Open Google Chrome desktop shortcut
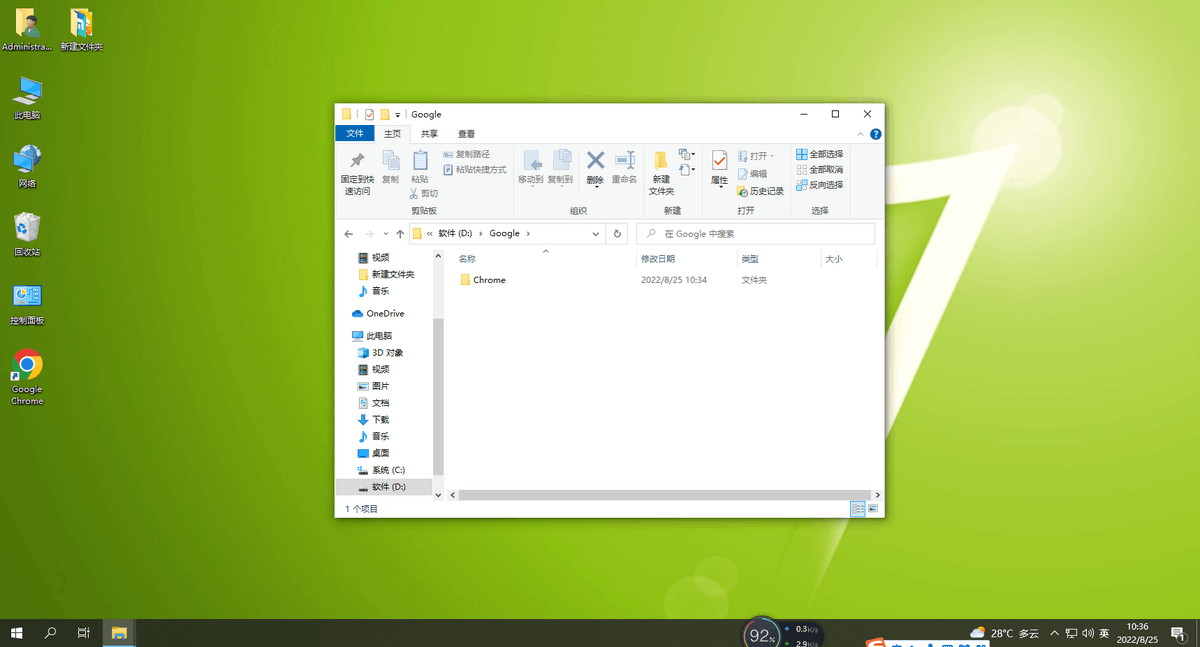The image size is (1200, 647). tap(27, 366)
